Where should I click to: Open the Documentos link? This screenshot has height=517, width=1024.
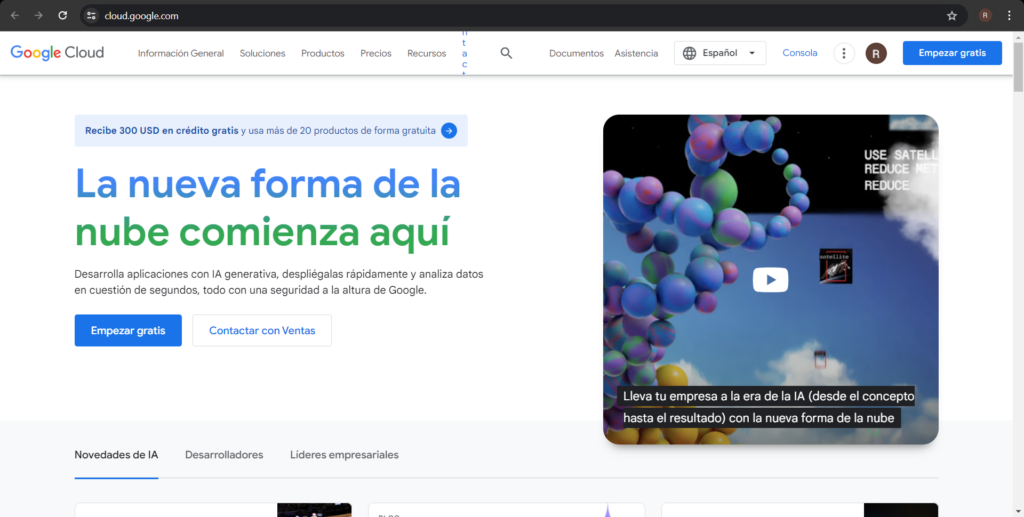click(577, 54)
